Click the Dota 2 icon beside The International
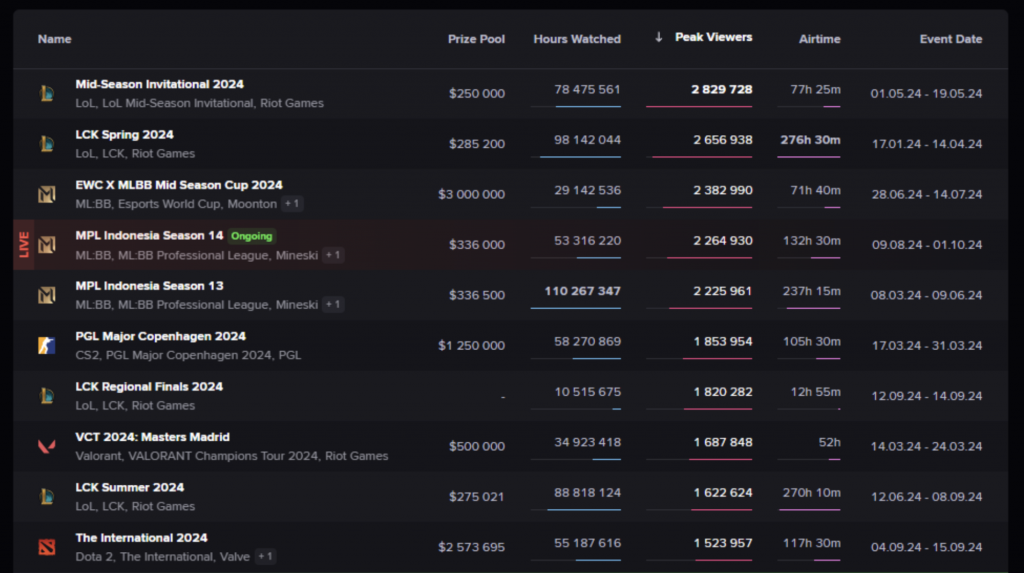Screen dimensions: 1024x573 pos(46,547)
